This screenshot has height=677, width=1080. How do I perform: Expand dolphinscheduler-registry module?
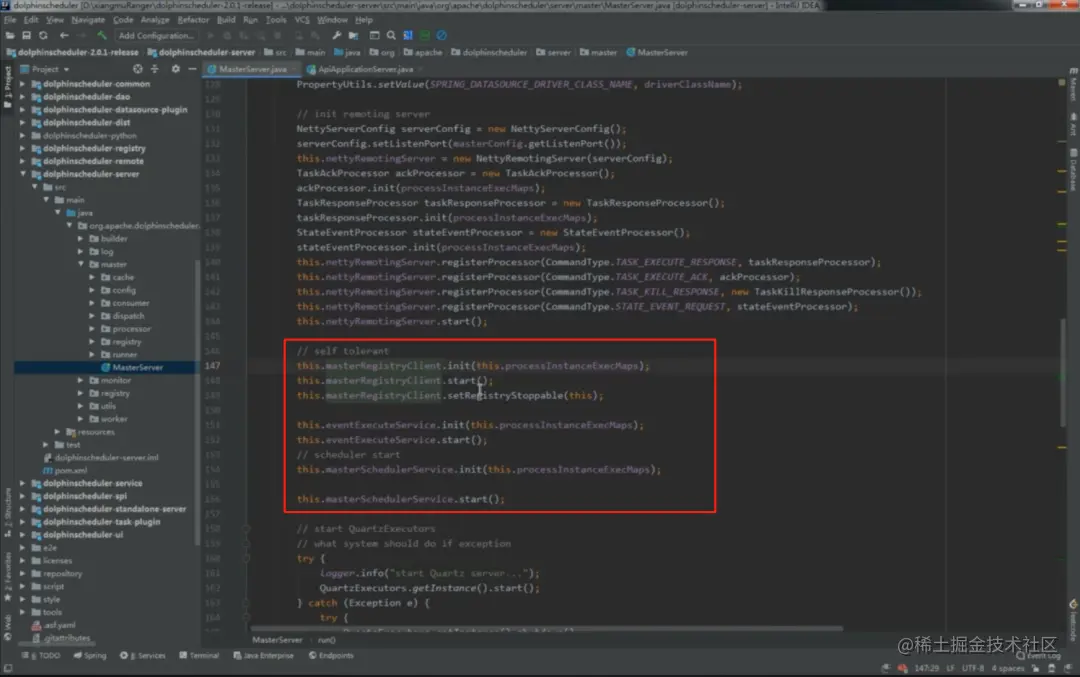pos(23,148)
